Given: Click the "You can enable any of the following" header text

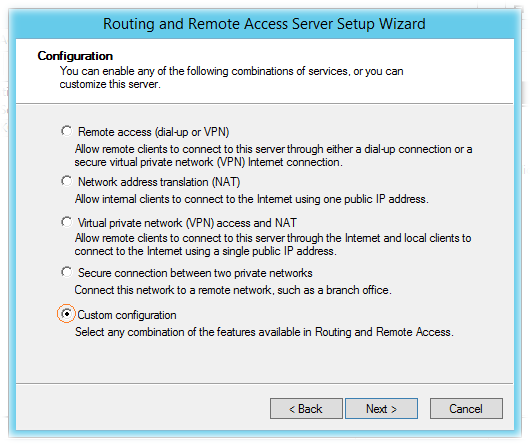Looking at the screenshot, I should click(x=232, y=77).
